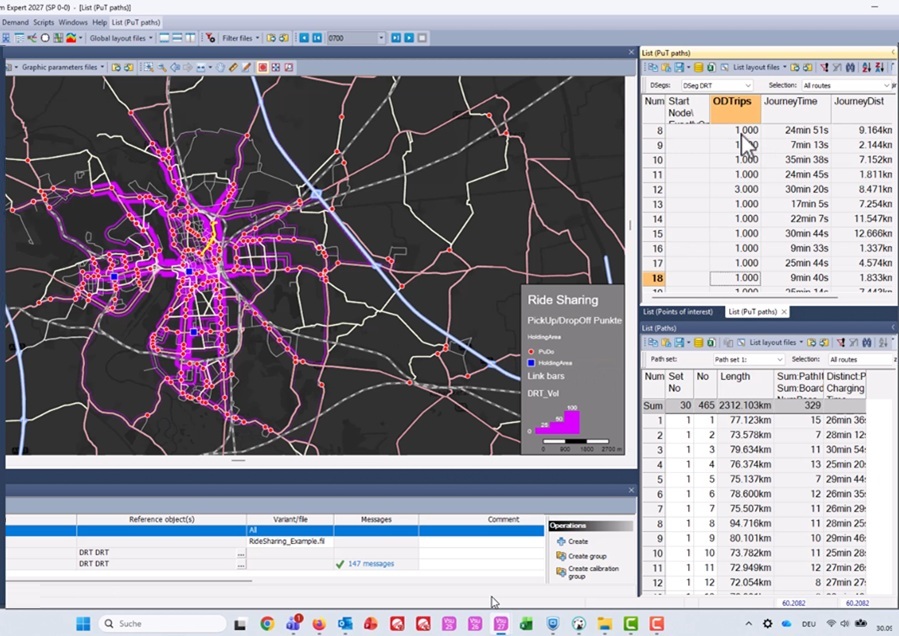The height and width of the screenshot is (636, 899).
Task: Switch to List (Points of interest) tab
Action: pyautogui.click(x=678, y=311)
